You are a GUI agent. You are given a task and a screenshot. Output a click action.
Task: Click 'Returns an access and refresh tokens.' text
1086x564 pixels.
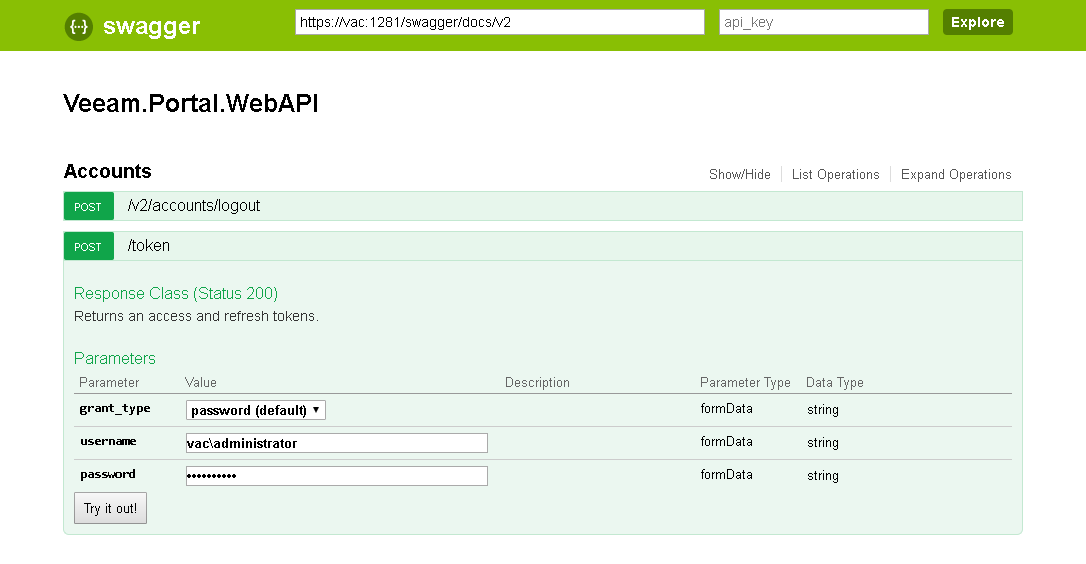coord(196,316)
